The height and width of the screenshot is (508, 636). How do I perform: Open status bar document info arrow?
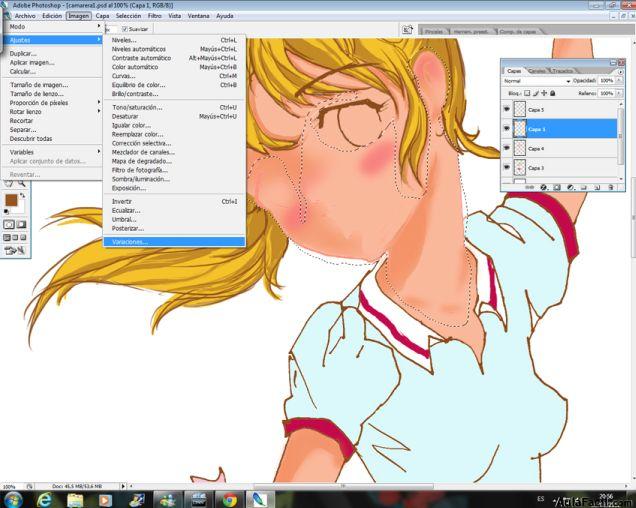[123, 486]
